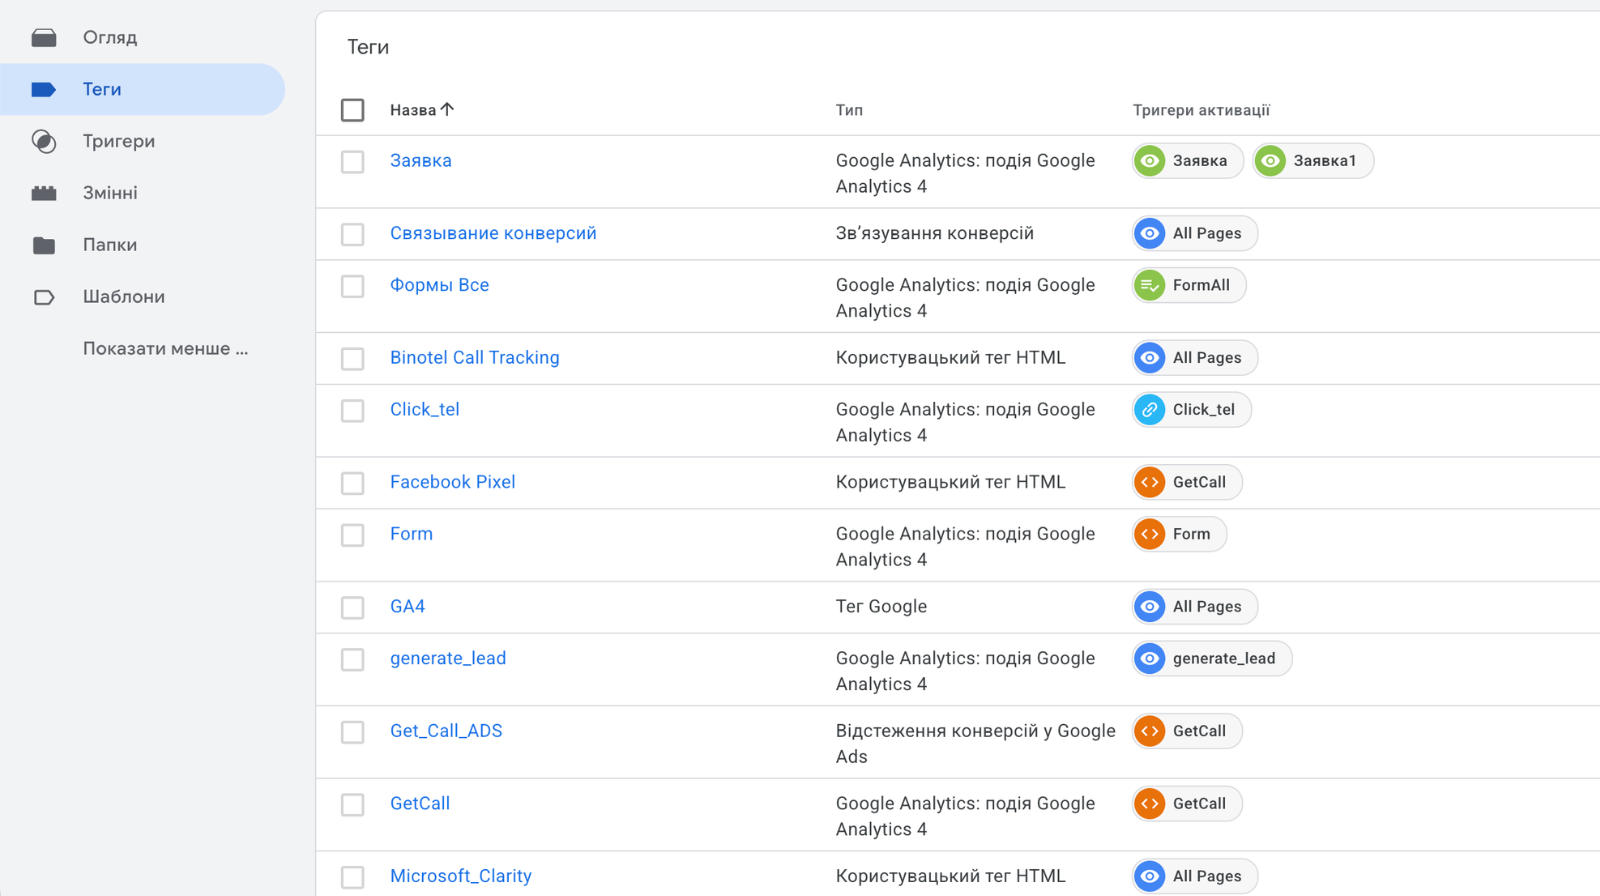This screenshot has height=896, width=1600.
Task: Click GetCall trigger chip in GetCall row
Action: [x=1187, y=804]
